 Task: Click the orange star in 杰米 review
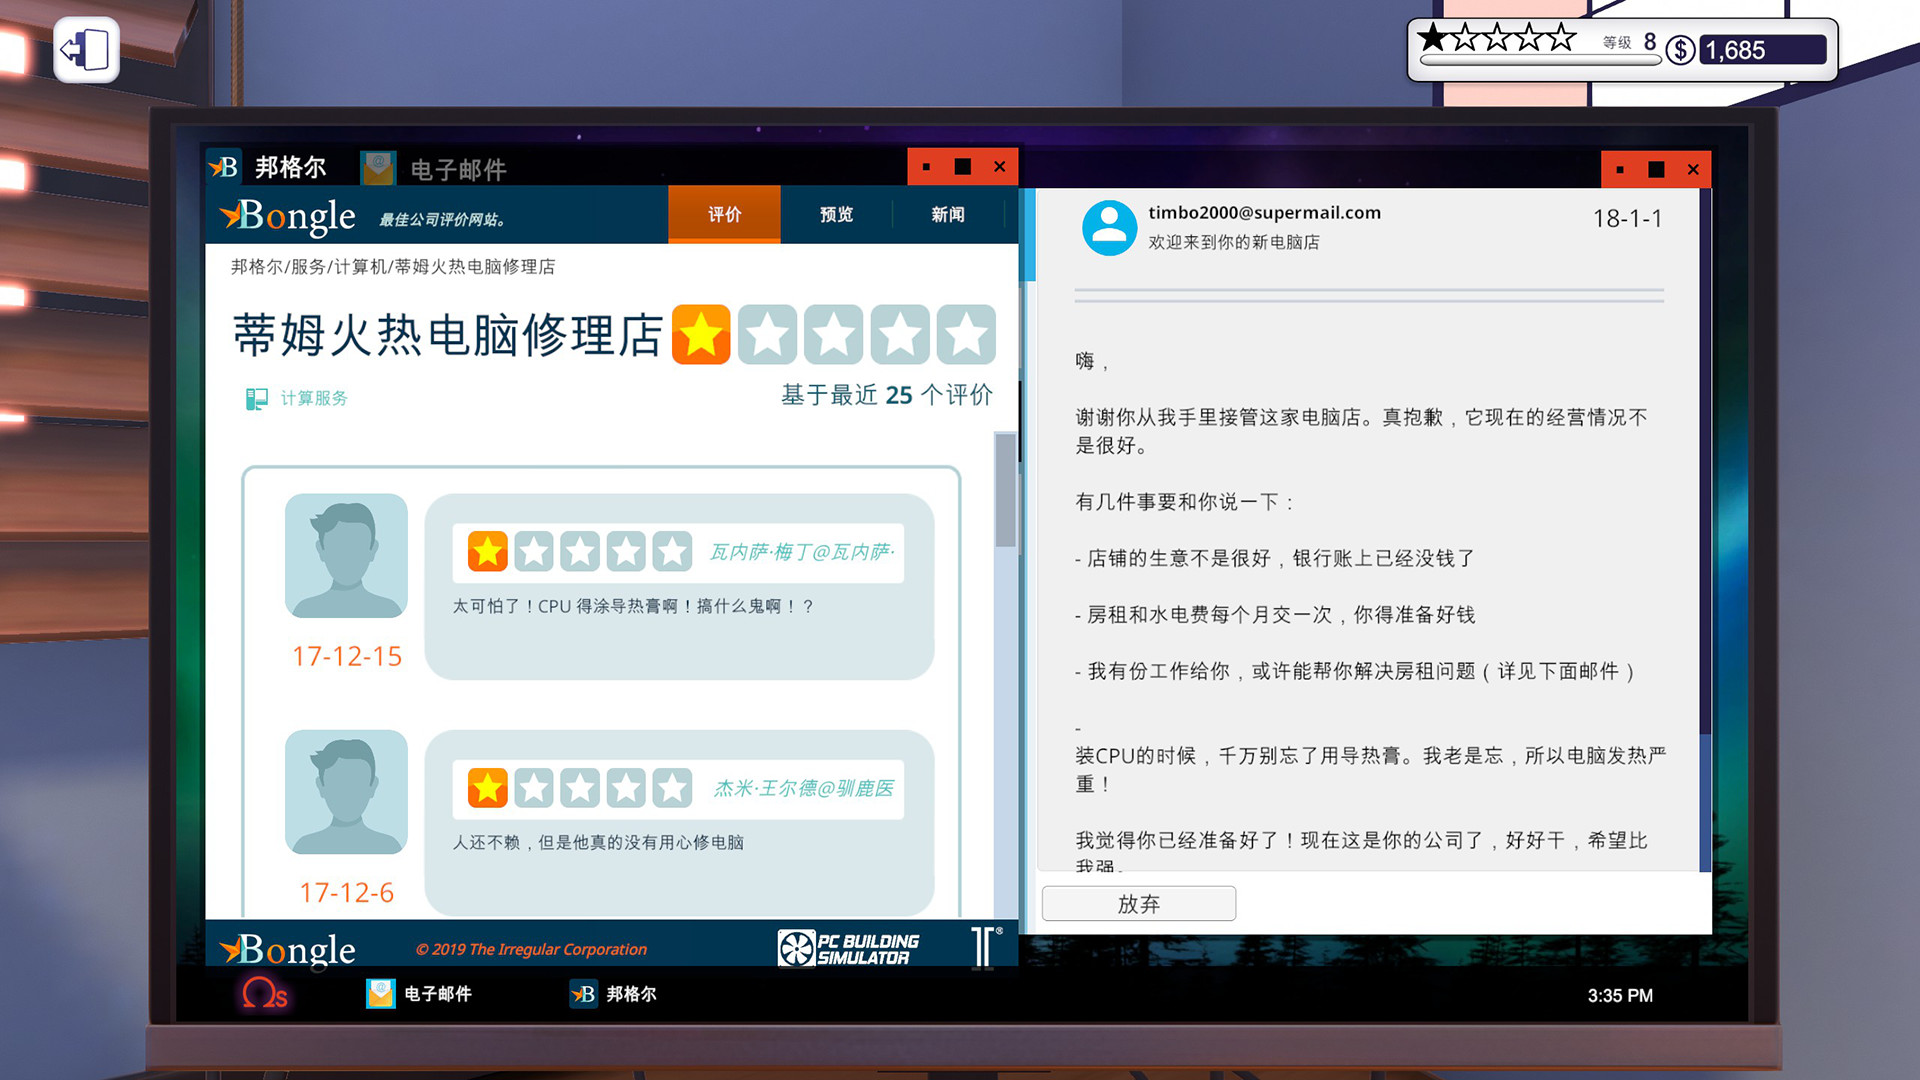click(488, 788)
